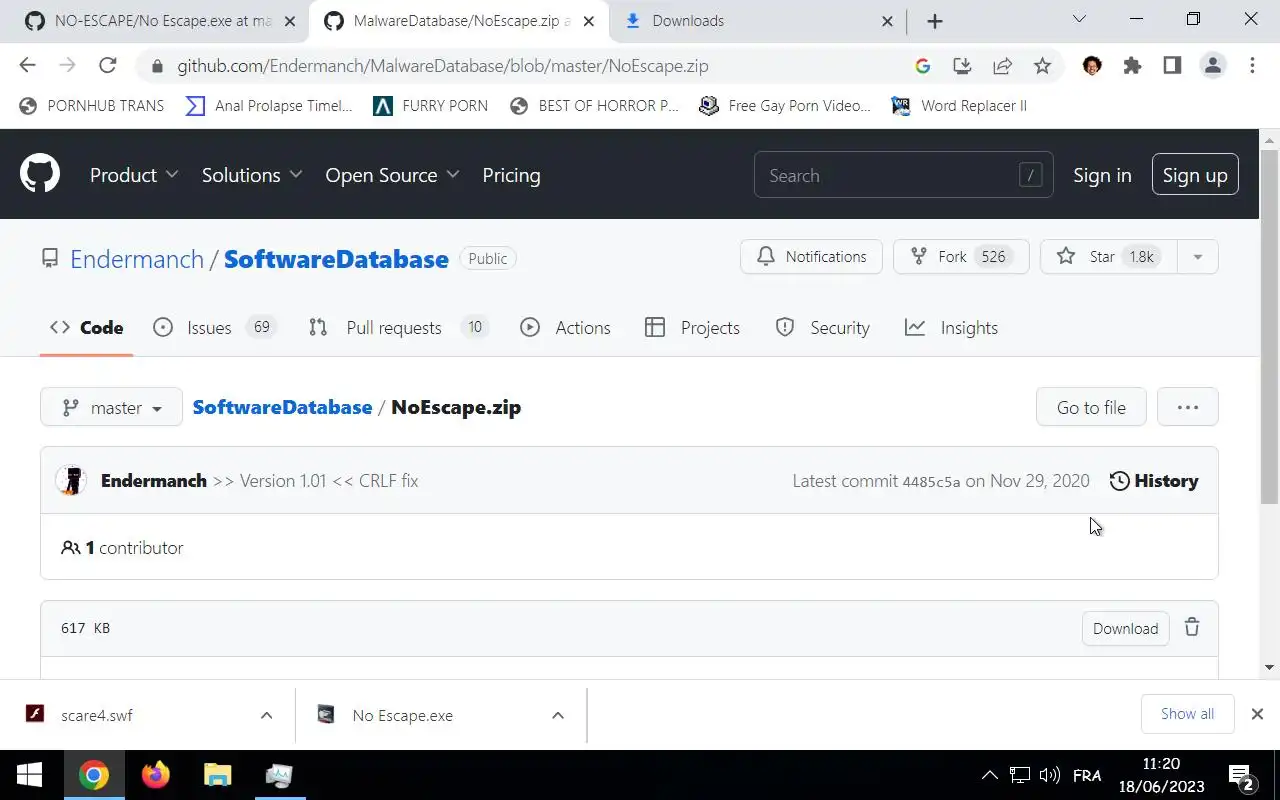The width and height of the screenshot is (1280, 800).
Task: Click the Notifications button
Action: pos(811,257)
